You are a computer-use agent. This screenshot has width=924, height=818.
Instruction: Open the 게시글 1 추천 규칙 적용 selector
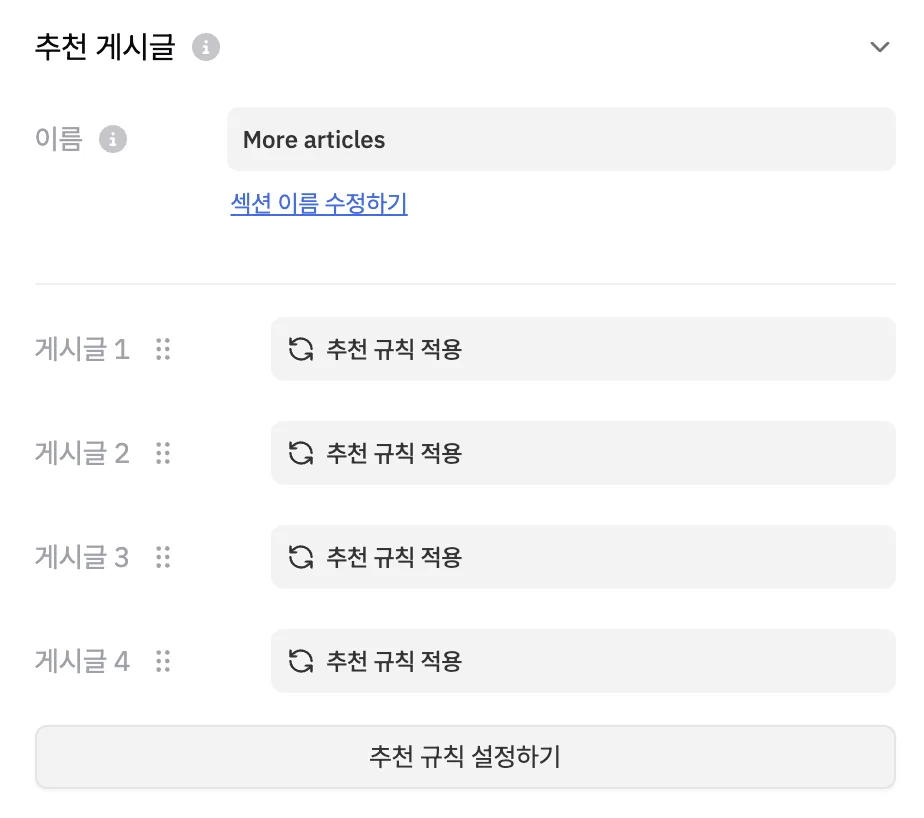(x=582, y=349)
